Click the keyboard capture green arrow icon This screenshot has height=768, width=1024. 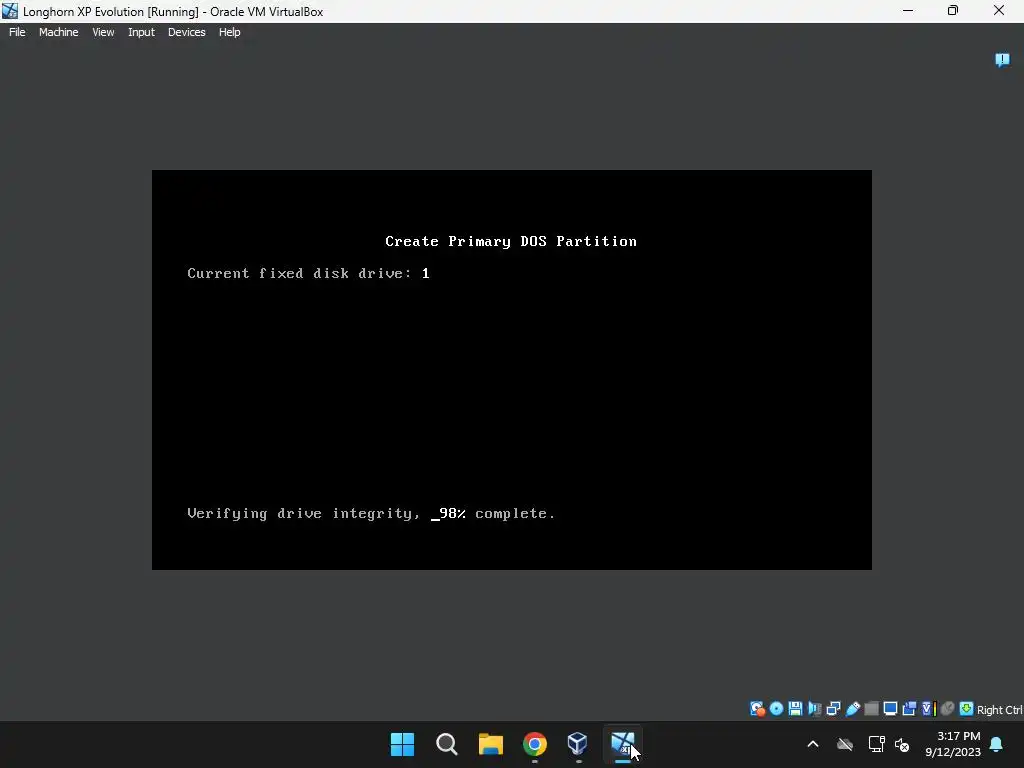pyautogui.click(x=967, y=709)
